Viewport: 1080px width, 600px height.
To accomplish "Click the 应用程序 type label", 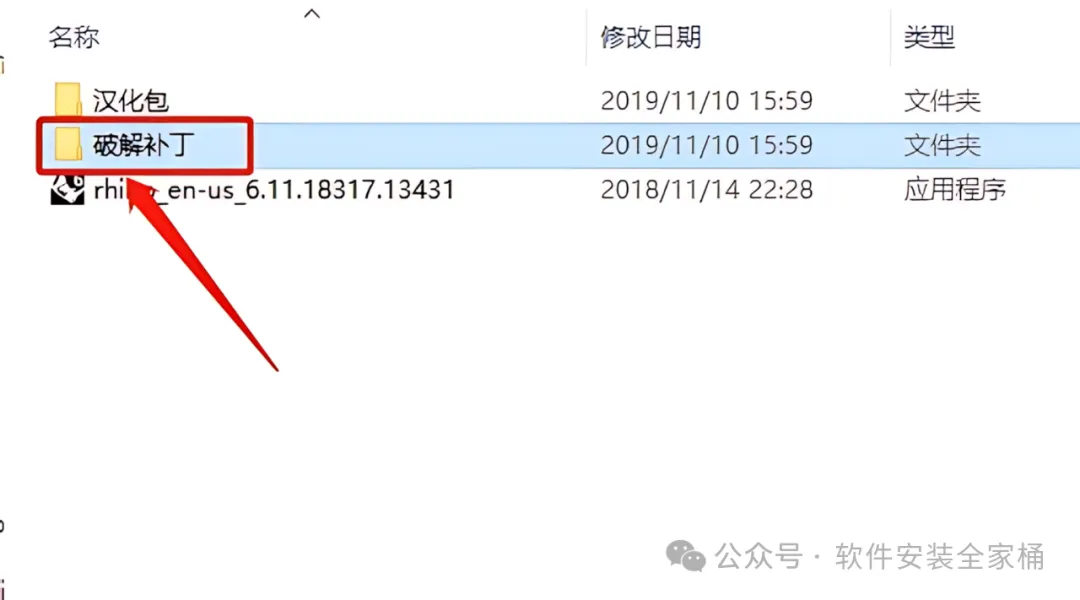I will [955, 189].
